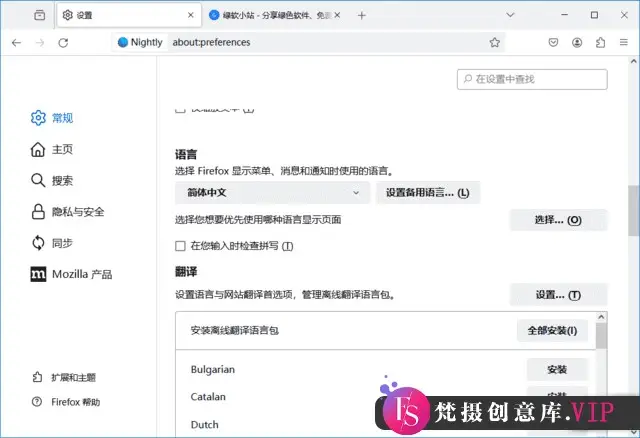
Task: Click the Catalan language row
Action: point(386,397)
